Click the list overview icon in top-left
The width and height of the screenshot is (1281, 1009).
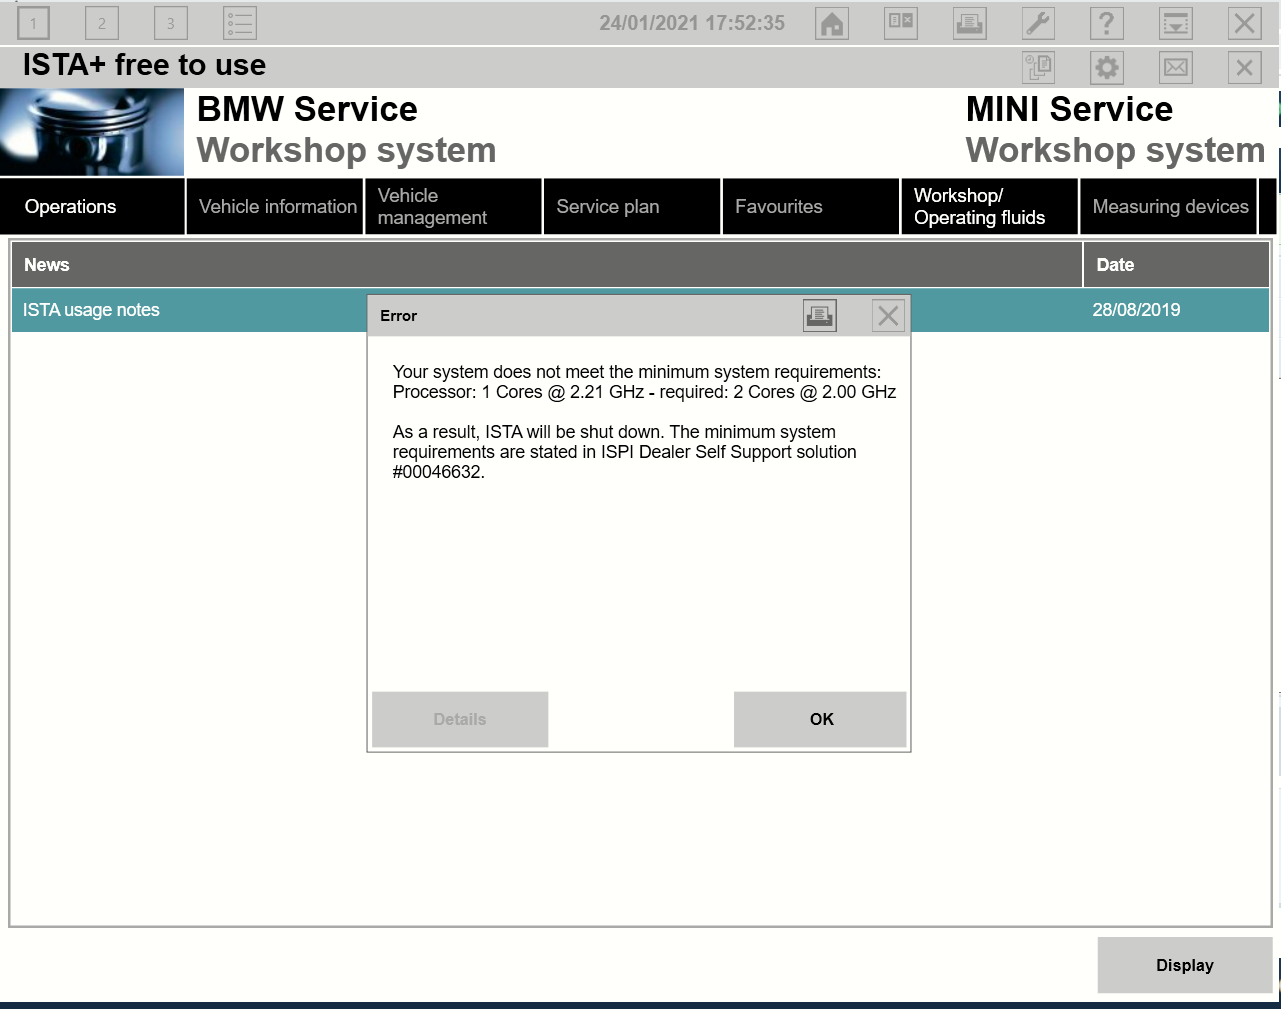click(x=240, y=24)
